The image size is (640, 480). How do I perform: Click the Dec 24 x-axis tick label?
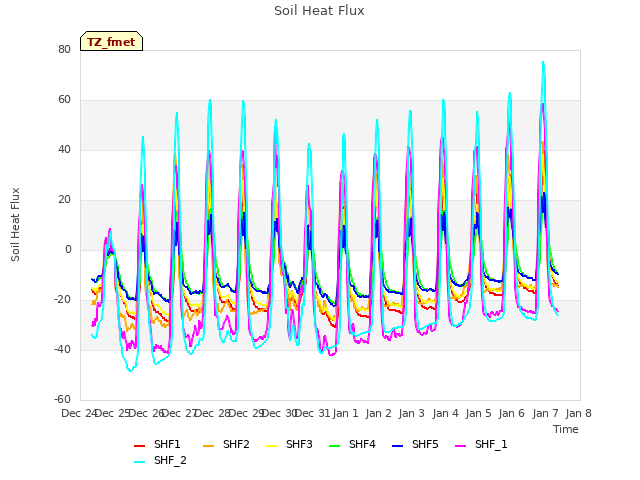point(79,413)
